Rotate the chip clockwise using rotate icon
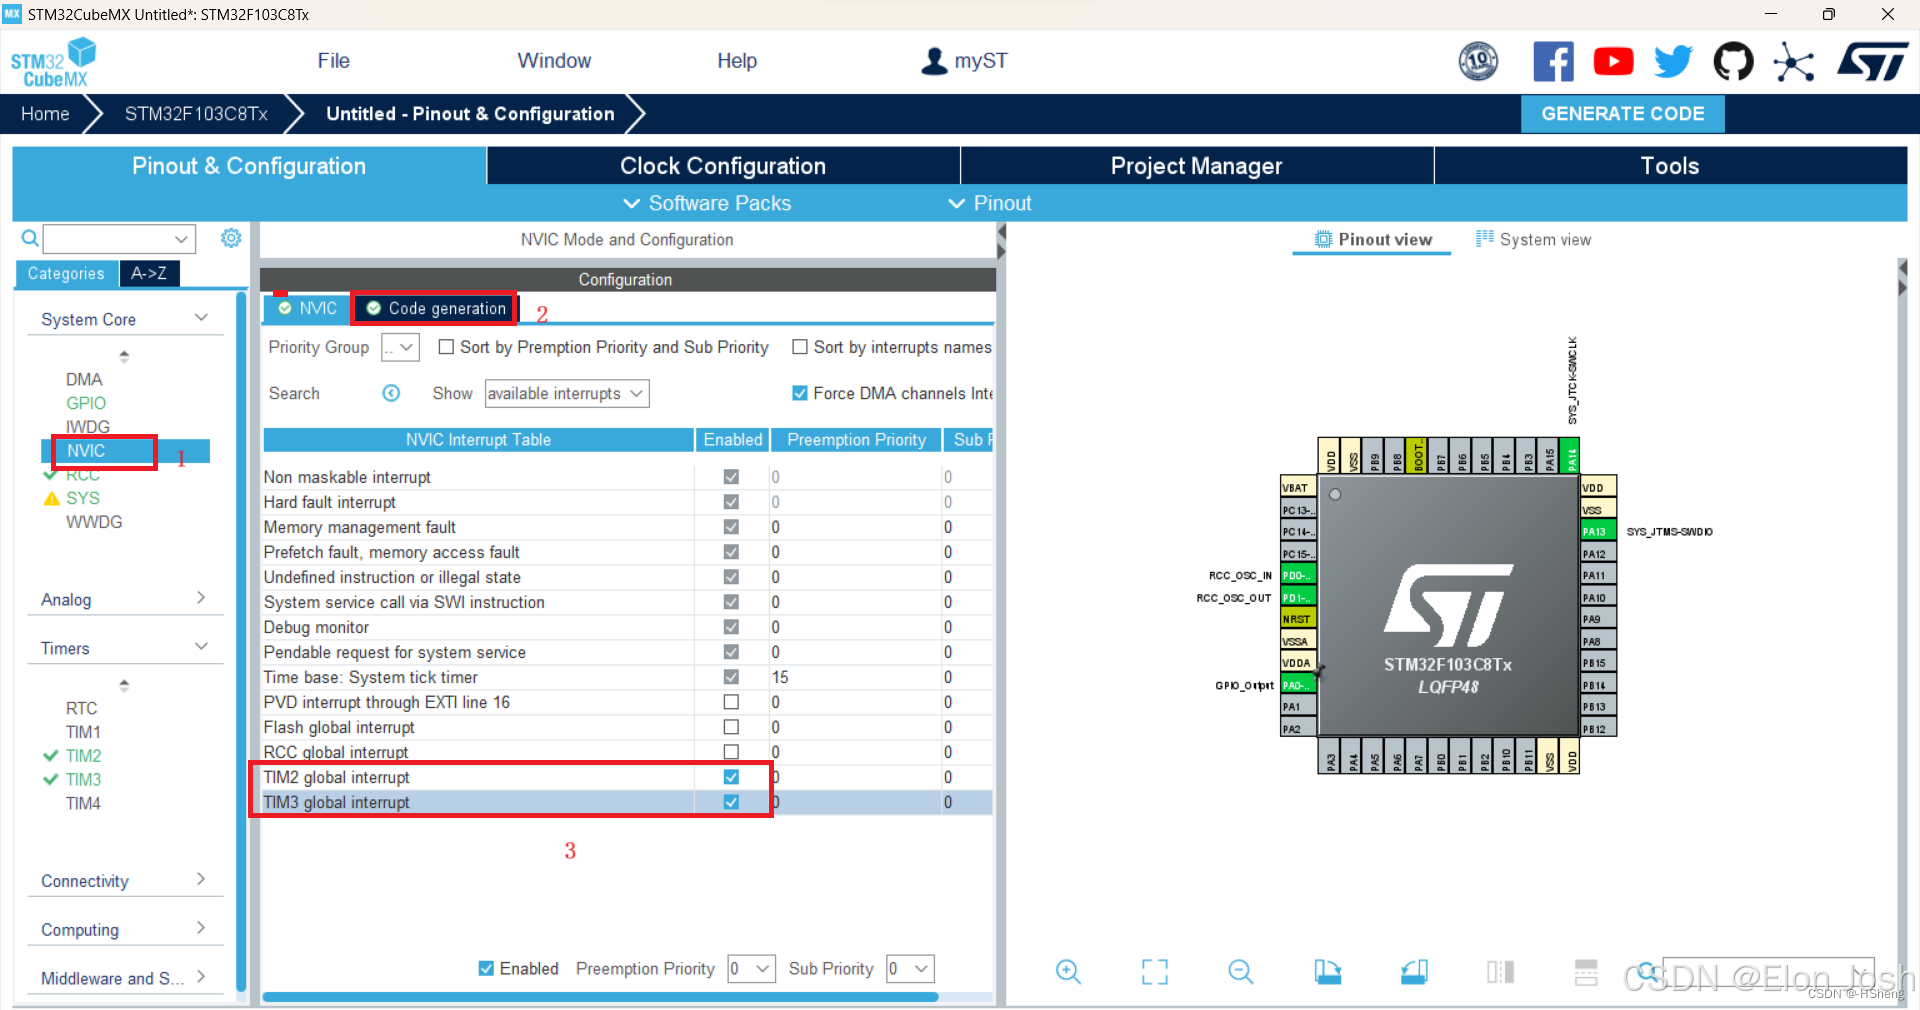This screenshot has height=1010, width=1920. pyautogui.click(x=1327, y=971)
